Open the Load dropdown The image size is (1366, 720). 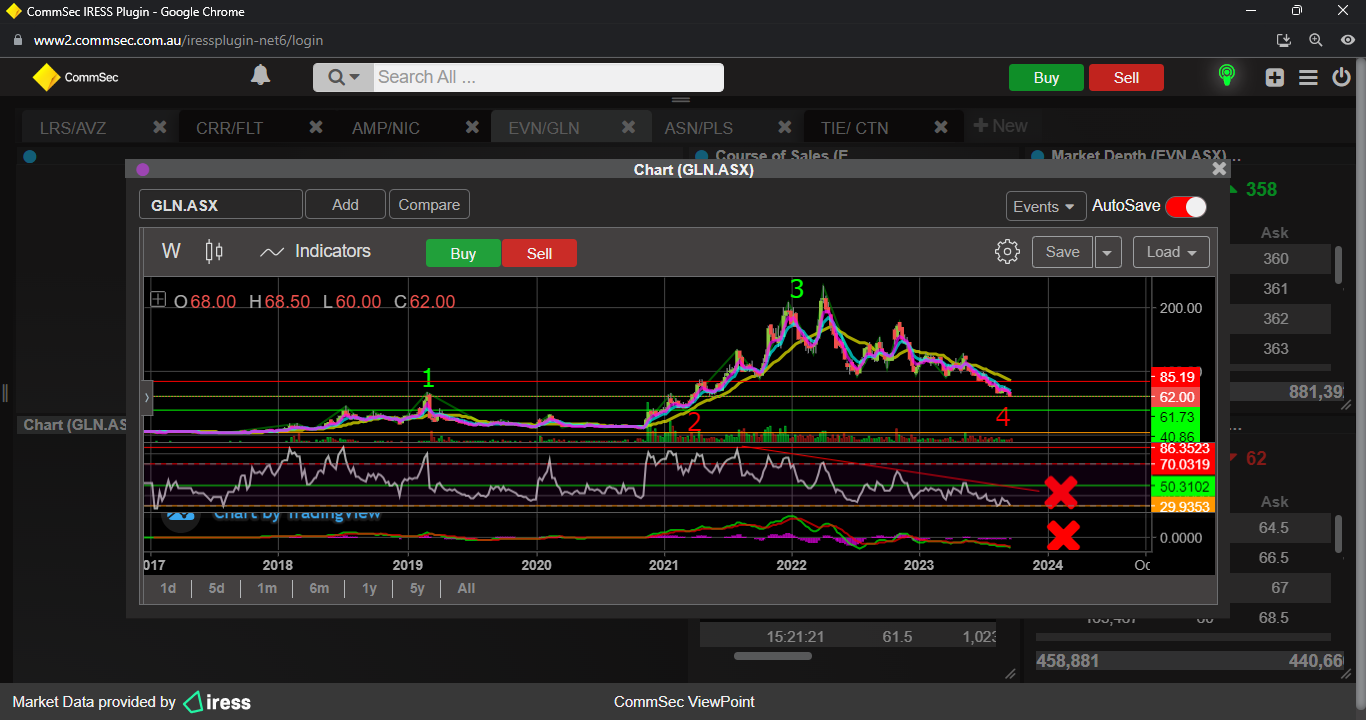1171,252
